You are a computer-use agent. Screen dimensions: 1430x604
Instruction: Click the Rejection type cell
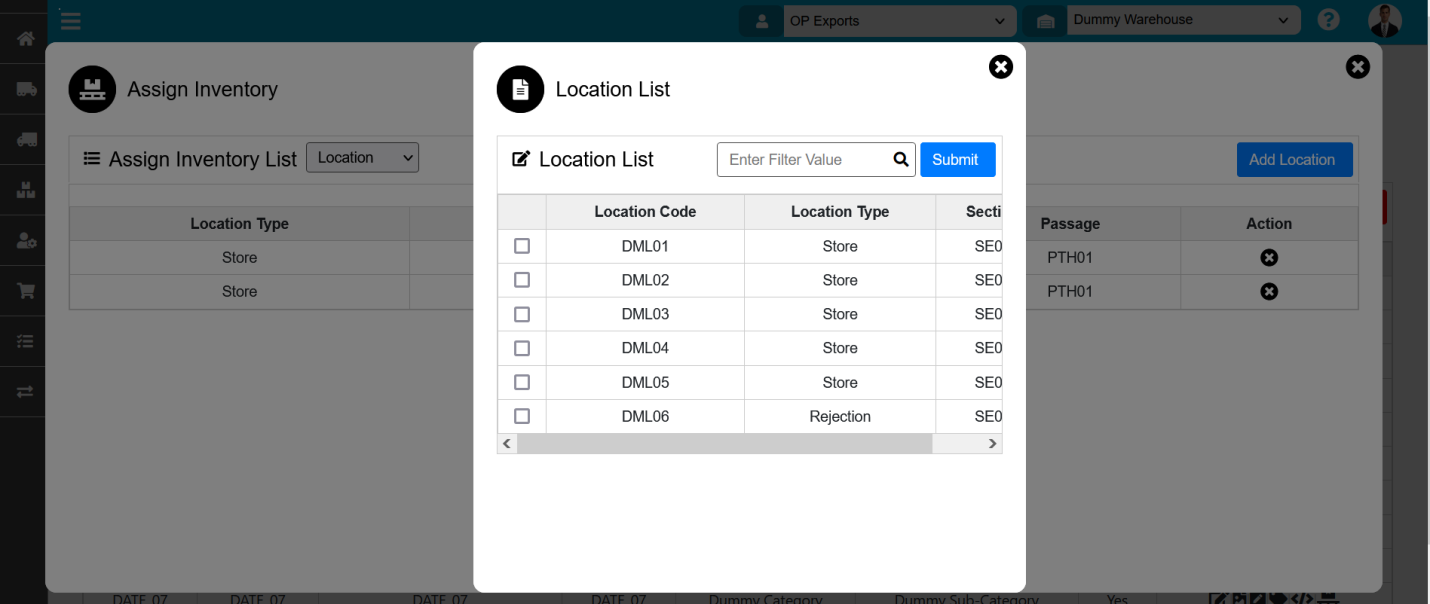[840, 416]
